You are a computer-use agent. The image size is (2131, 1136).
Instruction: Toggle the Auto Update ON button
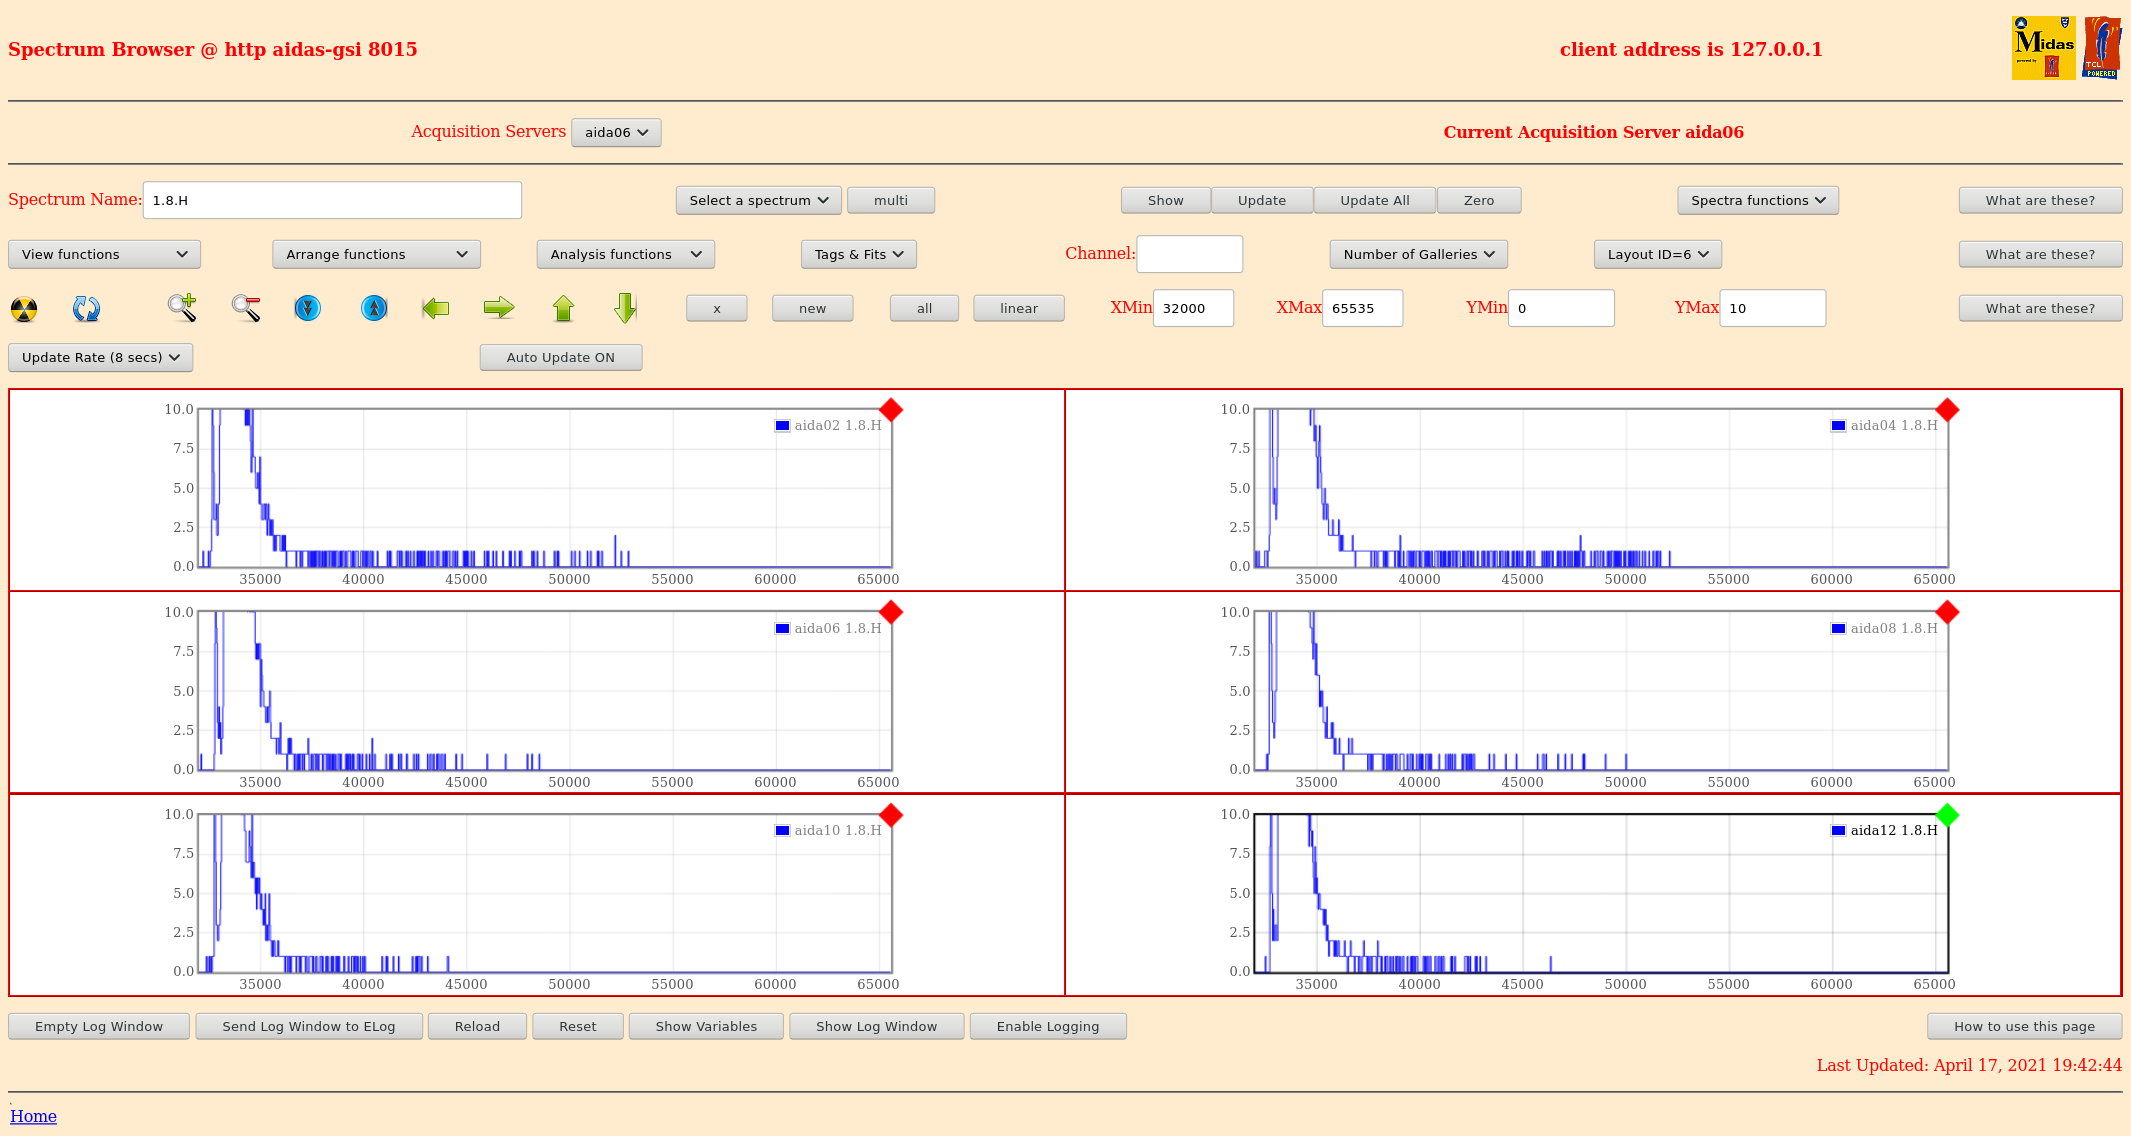560,358
